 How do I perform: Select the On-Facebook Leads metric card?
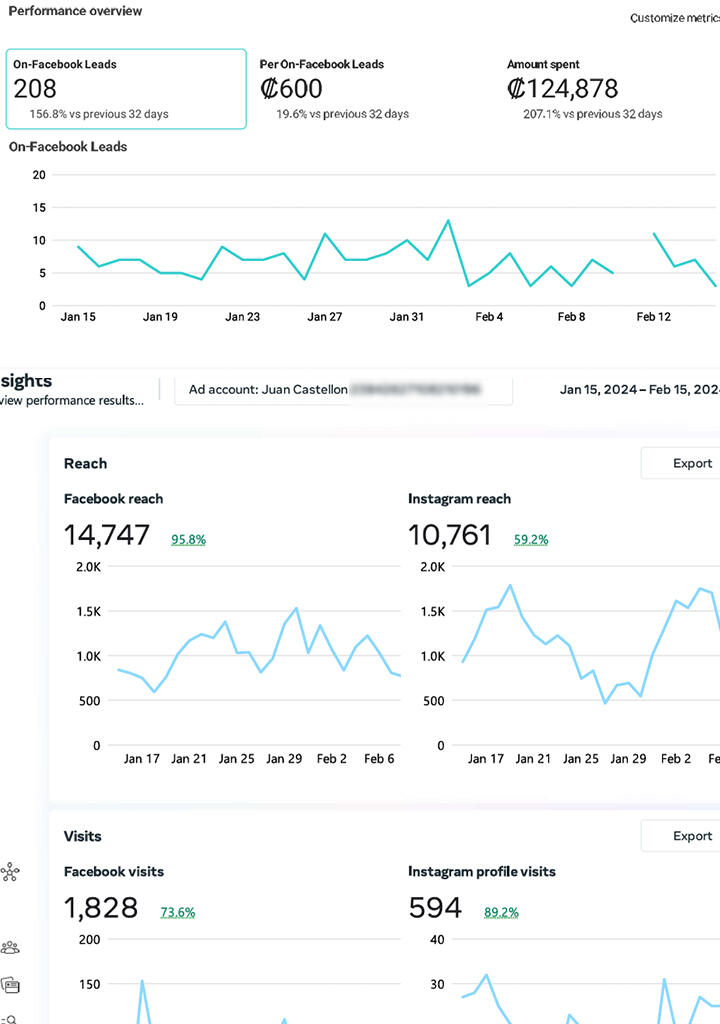click(x=126, y=89)
